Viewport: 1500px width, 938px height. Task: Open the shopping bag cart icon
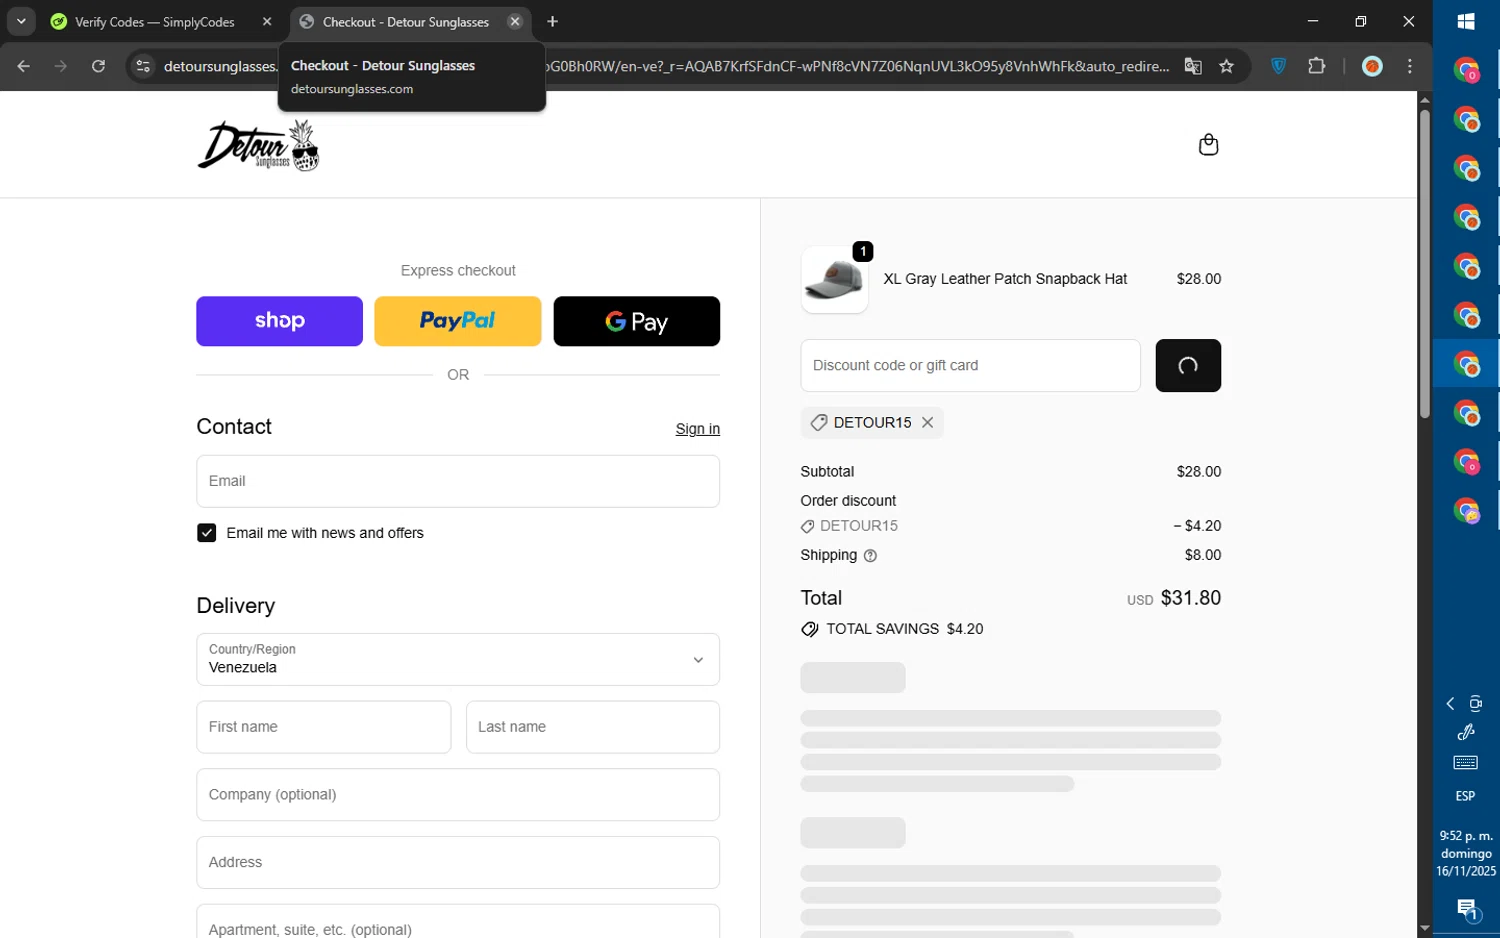[x=1208, y=145]
